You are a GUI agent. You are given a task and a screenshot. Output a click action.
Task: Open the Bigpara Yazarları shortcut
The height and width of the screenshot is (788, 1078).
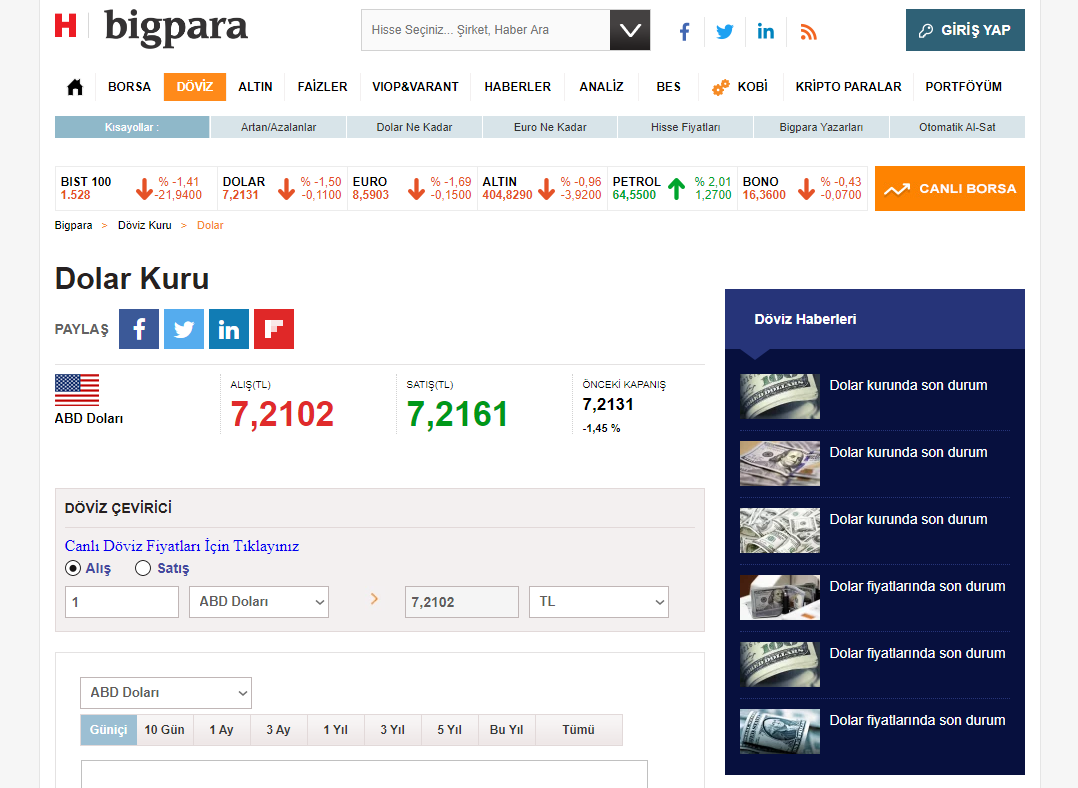click(x=821, y=127)
